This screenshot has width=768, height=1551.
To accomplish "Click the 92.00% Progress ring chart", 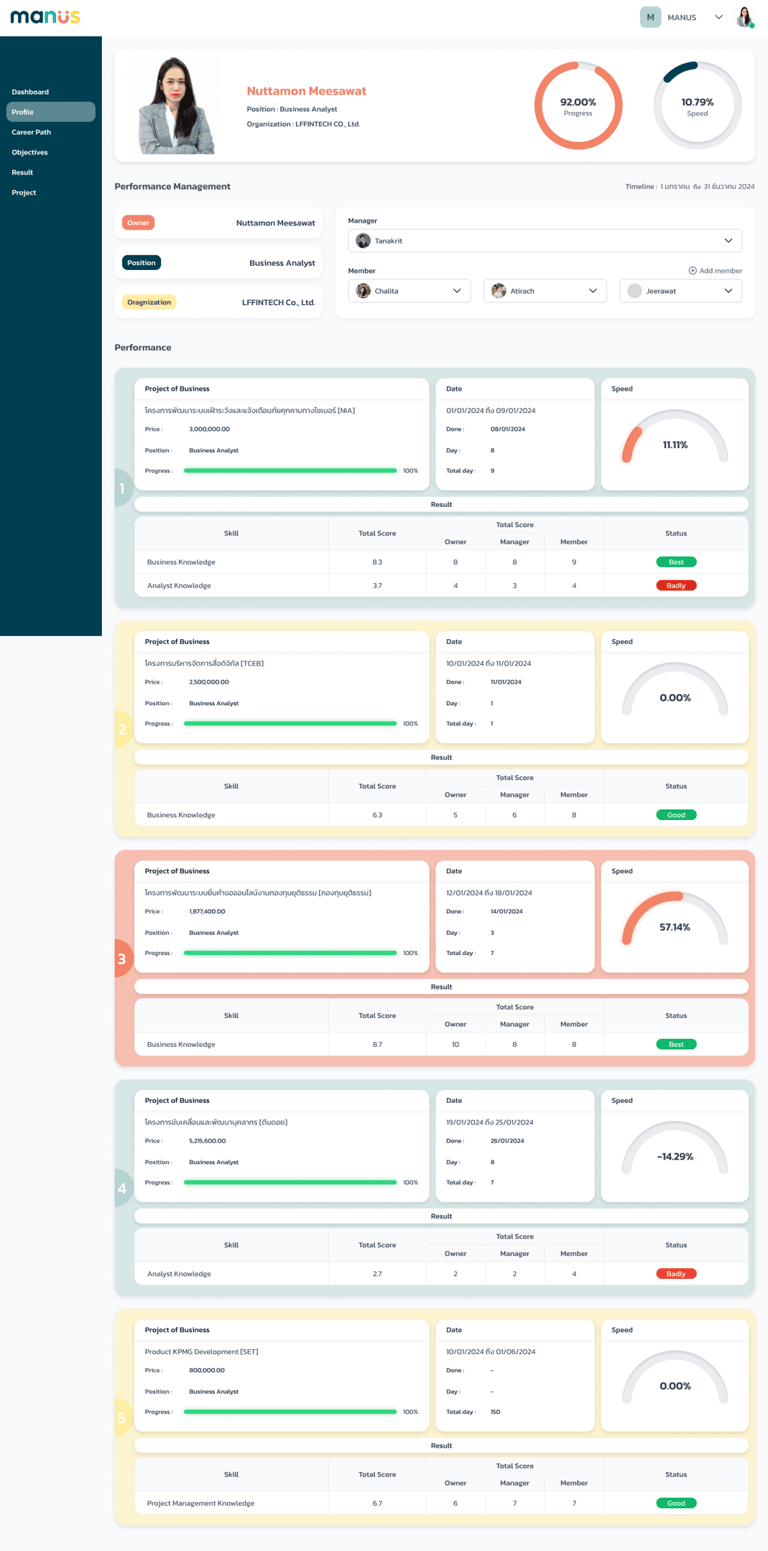I will pos(578,105).
